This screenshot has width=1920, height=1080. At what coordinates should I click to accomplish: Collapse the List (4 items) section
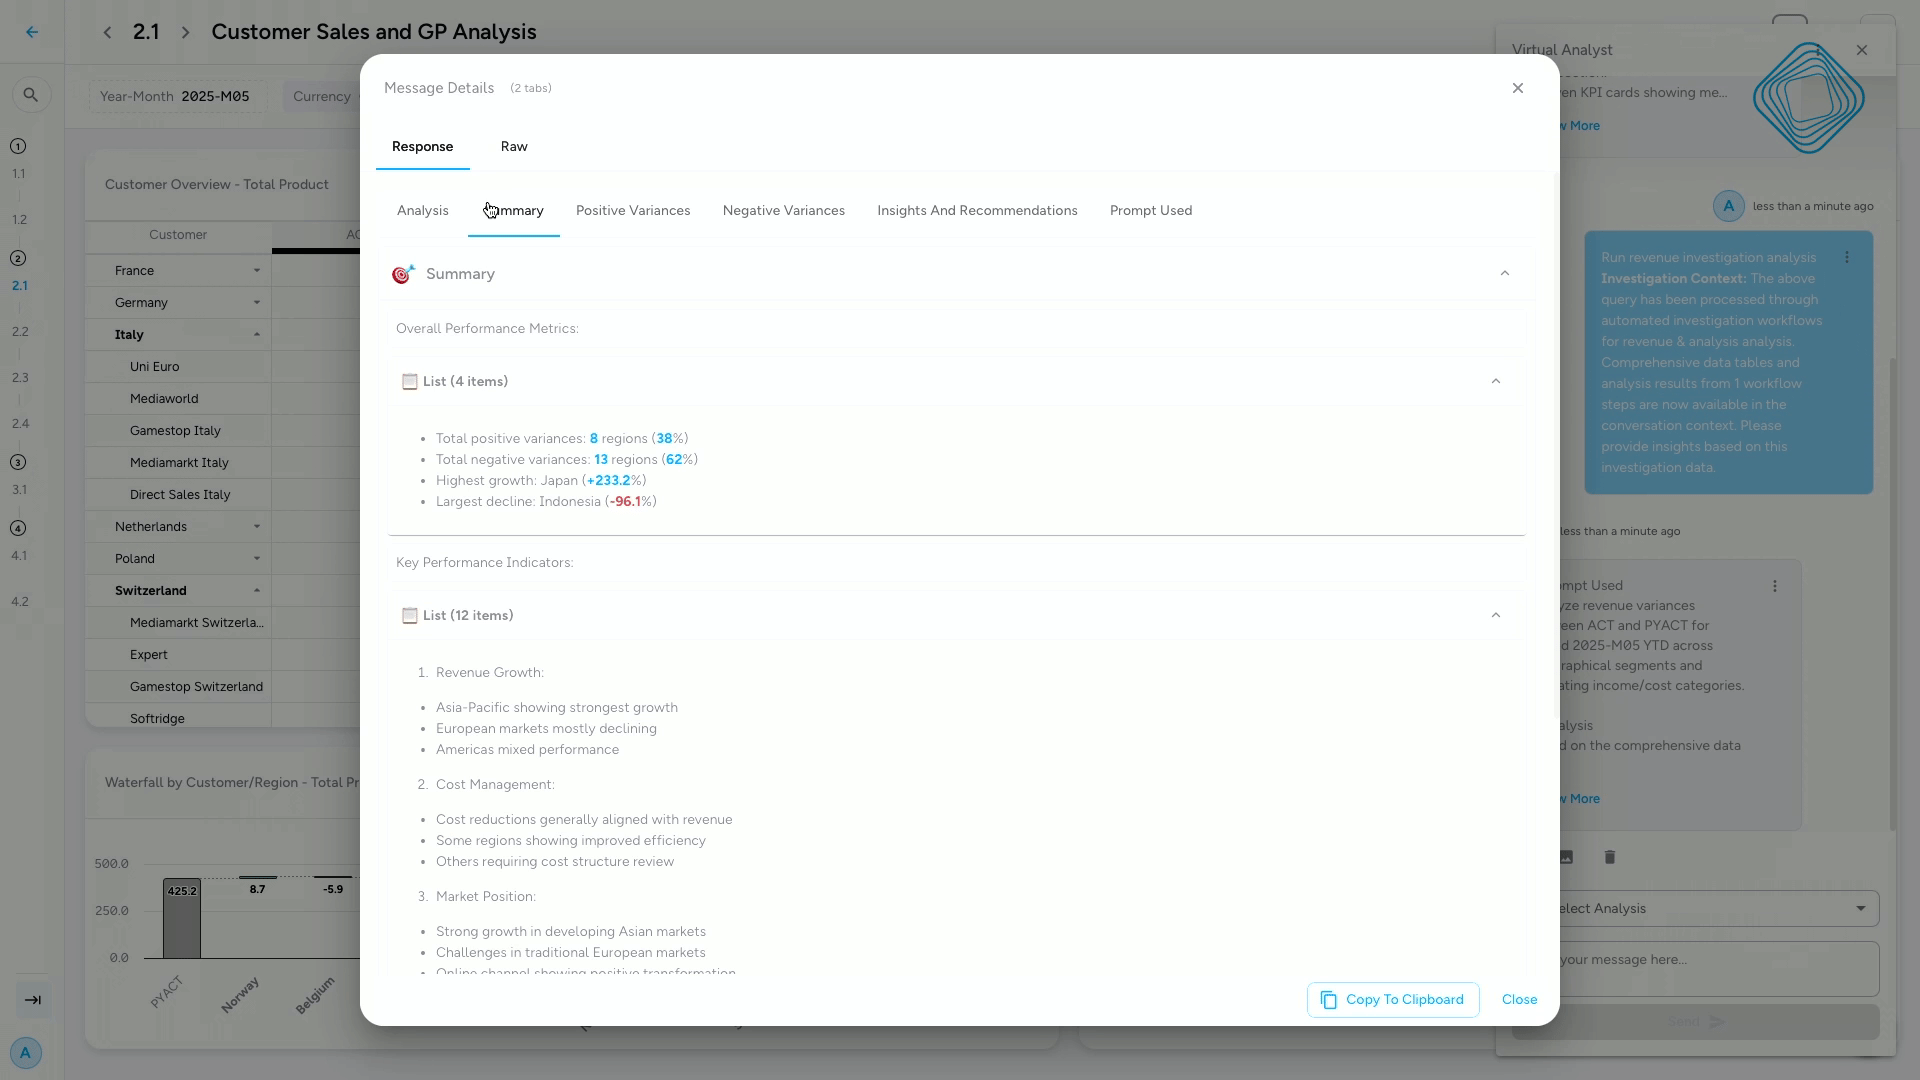1496,381
